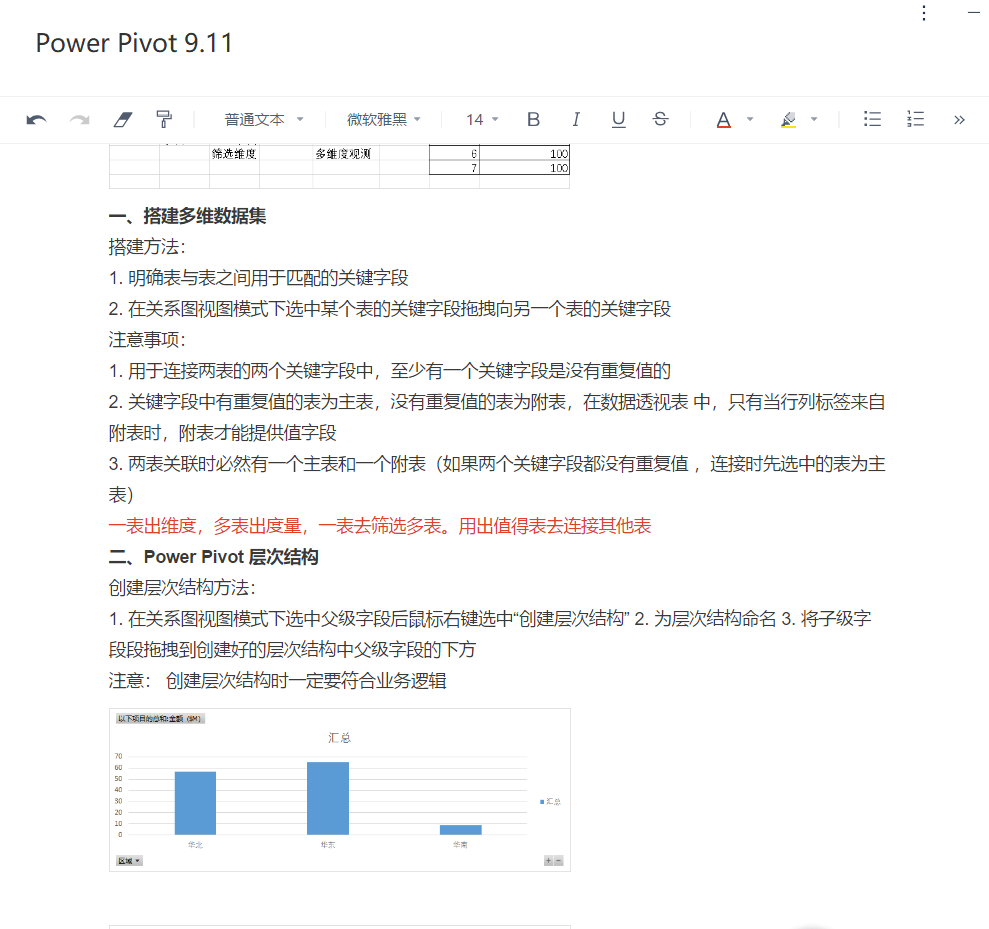This screenshot has width=989, height=929.
Task: Click the 华南 bar in the chart
Action: click(460, 830)
